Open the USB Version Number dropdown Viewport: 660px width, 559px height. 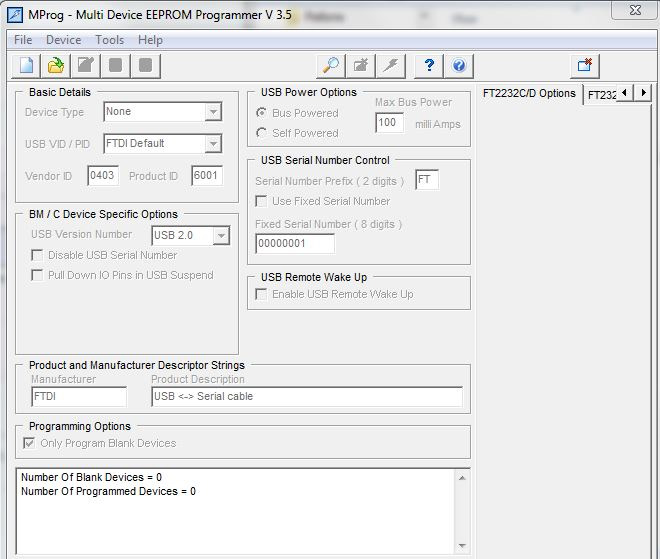(221, 236)
